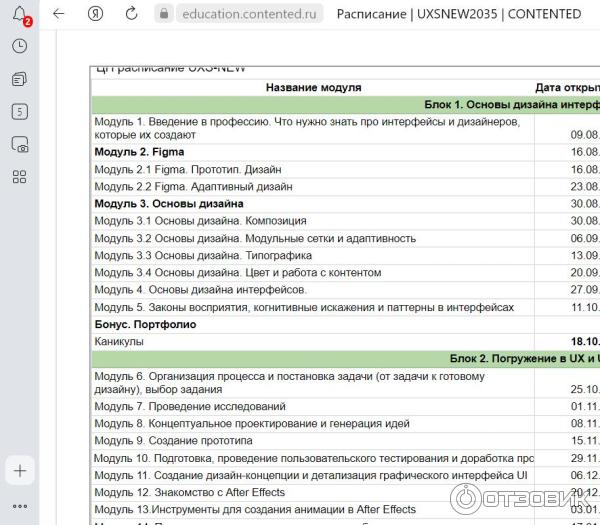The image size is (600, 525).
Task: Click the page title in address bar
Action: (x=458, y=14)
